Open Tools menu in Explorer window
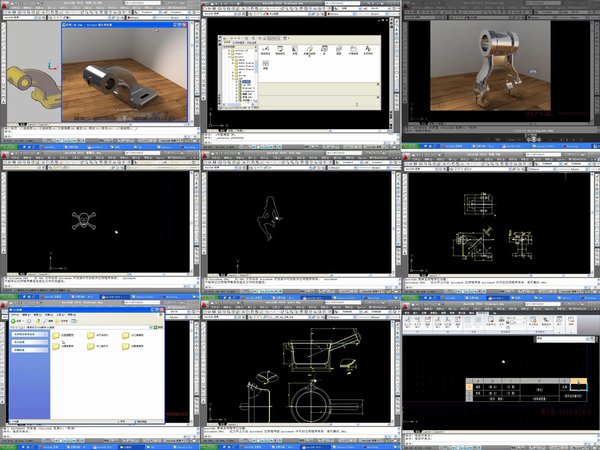The image size is (600, 450). click(60, 315)
